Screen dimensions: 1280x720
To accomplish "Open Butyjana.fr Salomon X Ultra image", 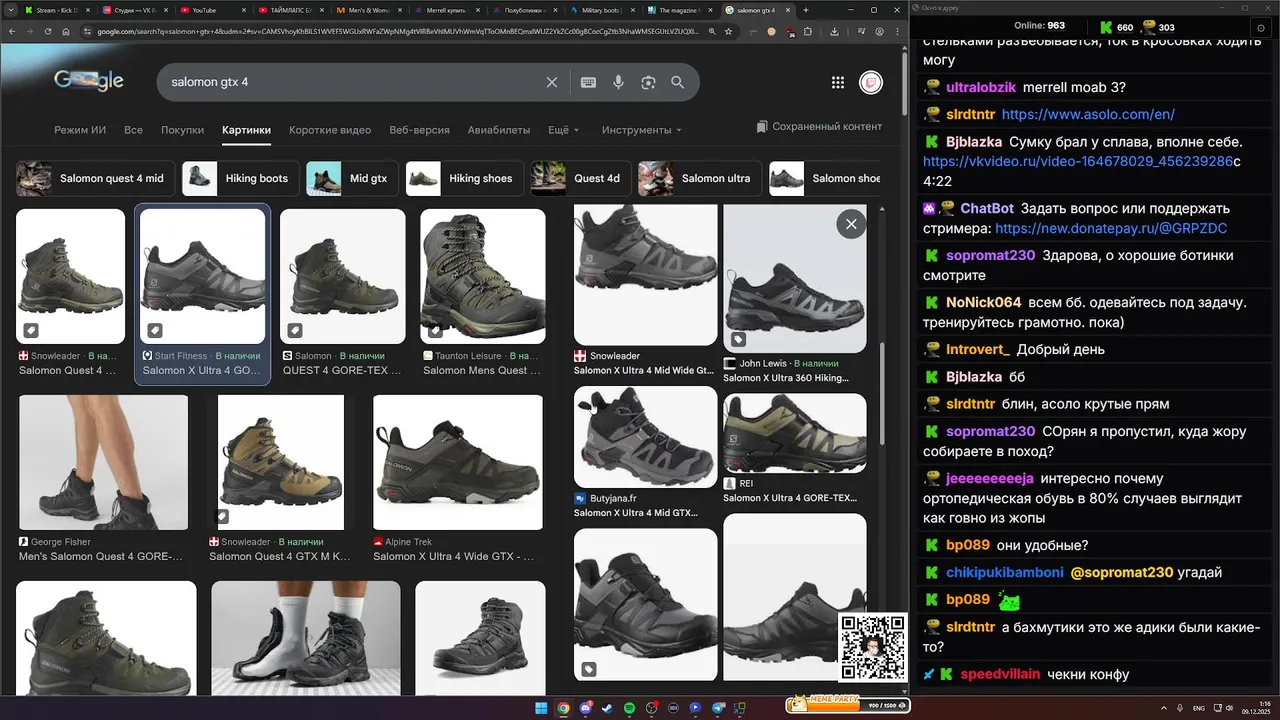I will click(x=646, y=437).
